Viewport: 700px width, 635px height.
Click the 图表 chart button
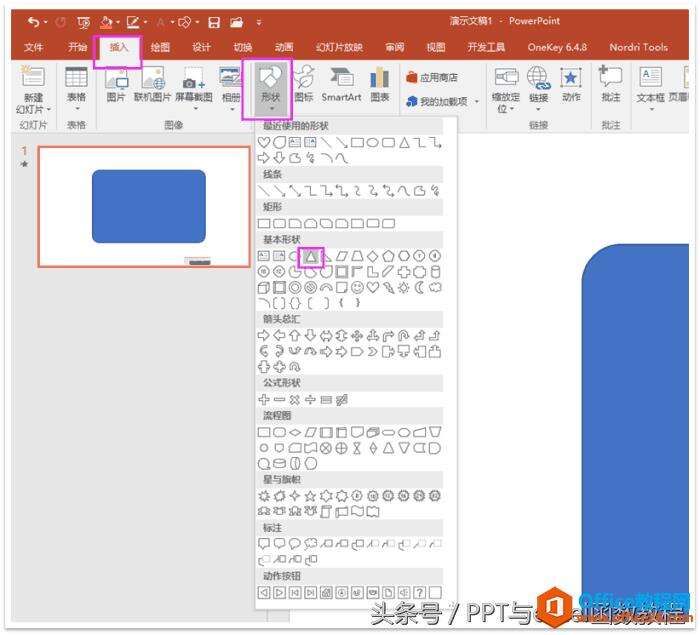(x=380, y=84)
